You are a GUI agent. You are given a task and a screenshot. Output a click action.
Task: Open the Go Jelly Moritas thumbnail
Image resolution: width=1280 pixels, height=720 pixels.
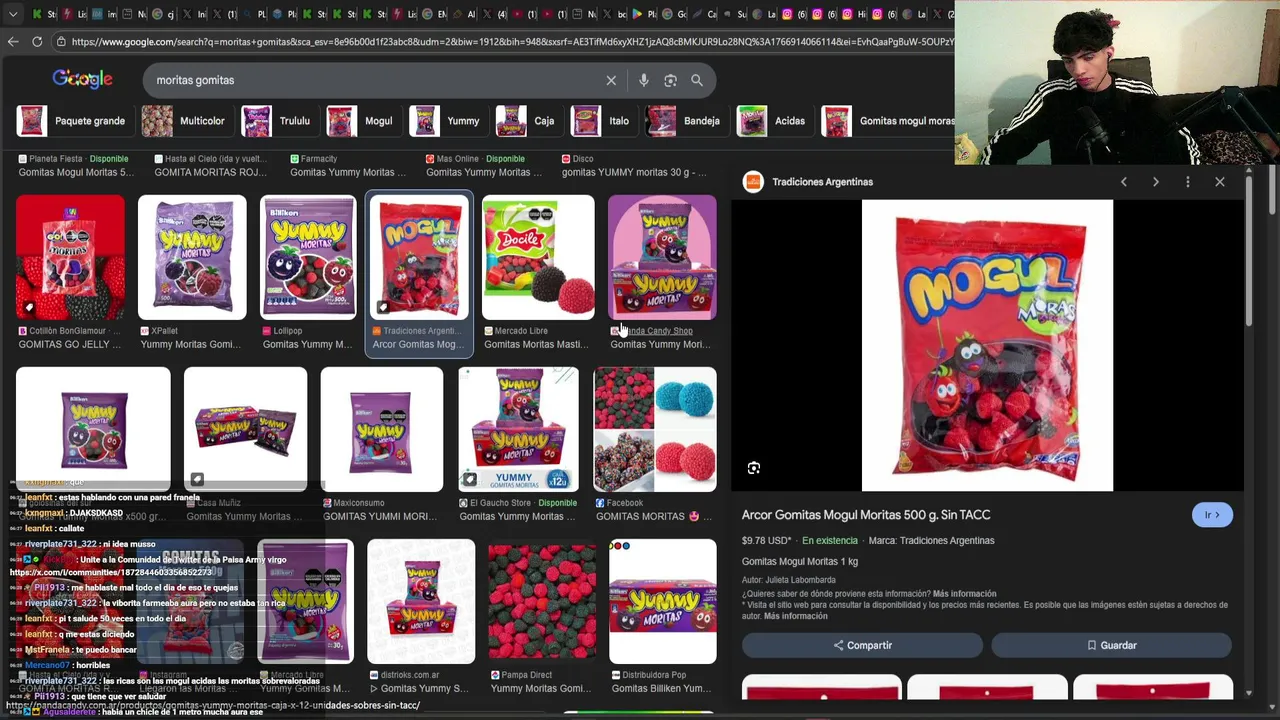(x=71, y=257)
